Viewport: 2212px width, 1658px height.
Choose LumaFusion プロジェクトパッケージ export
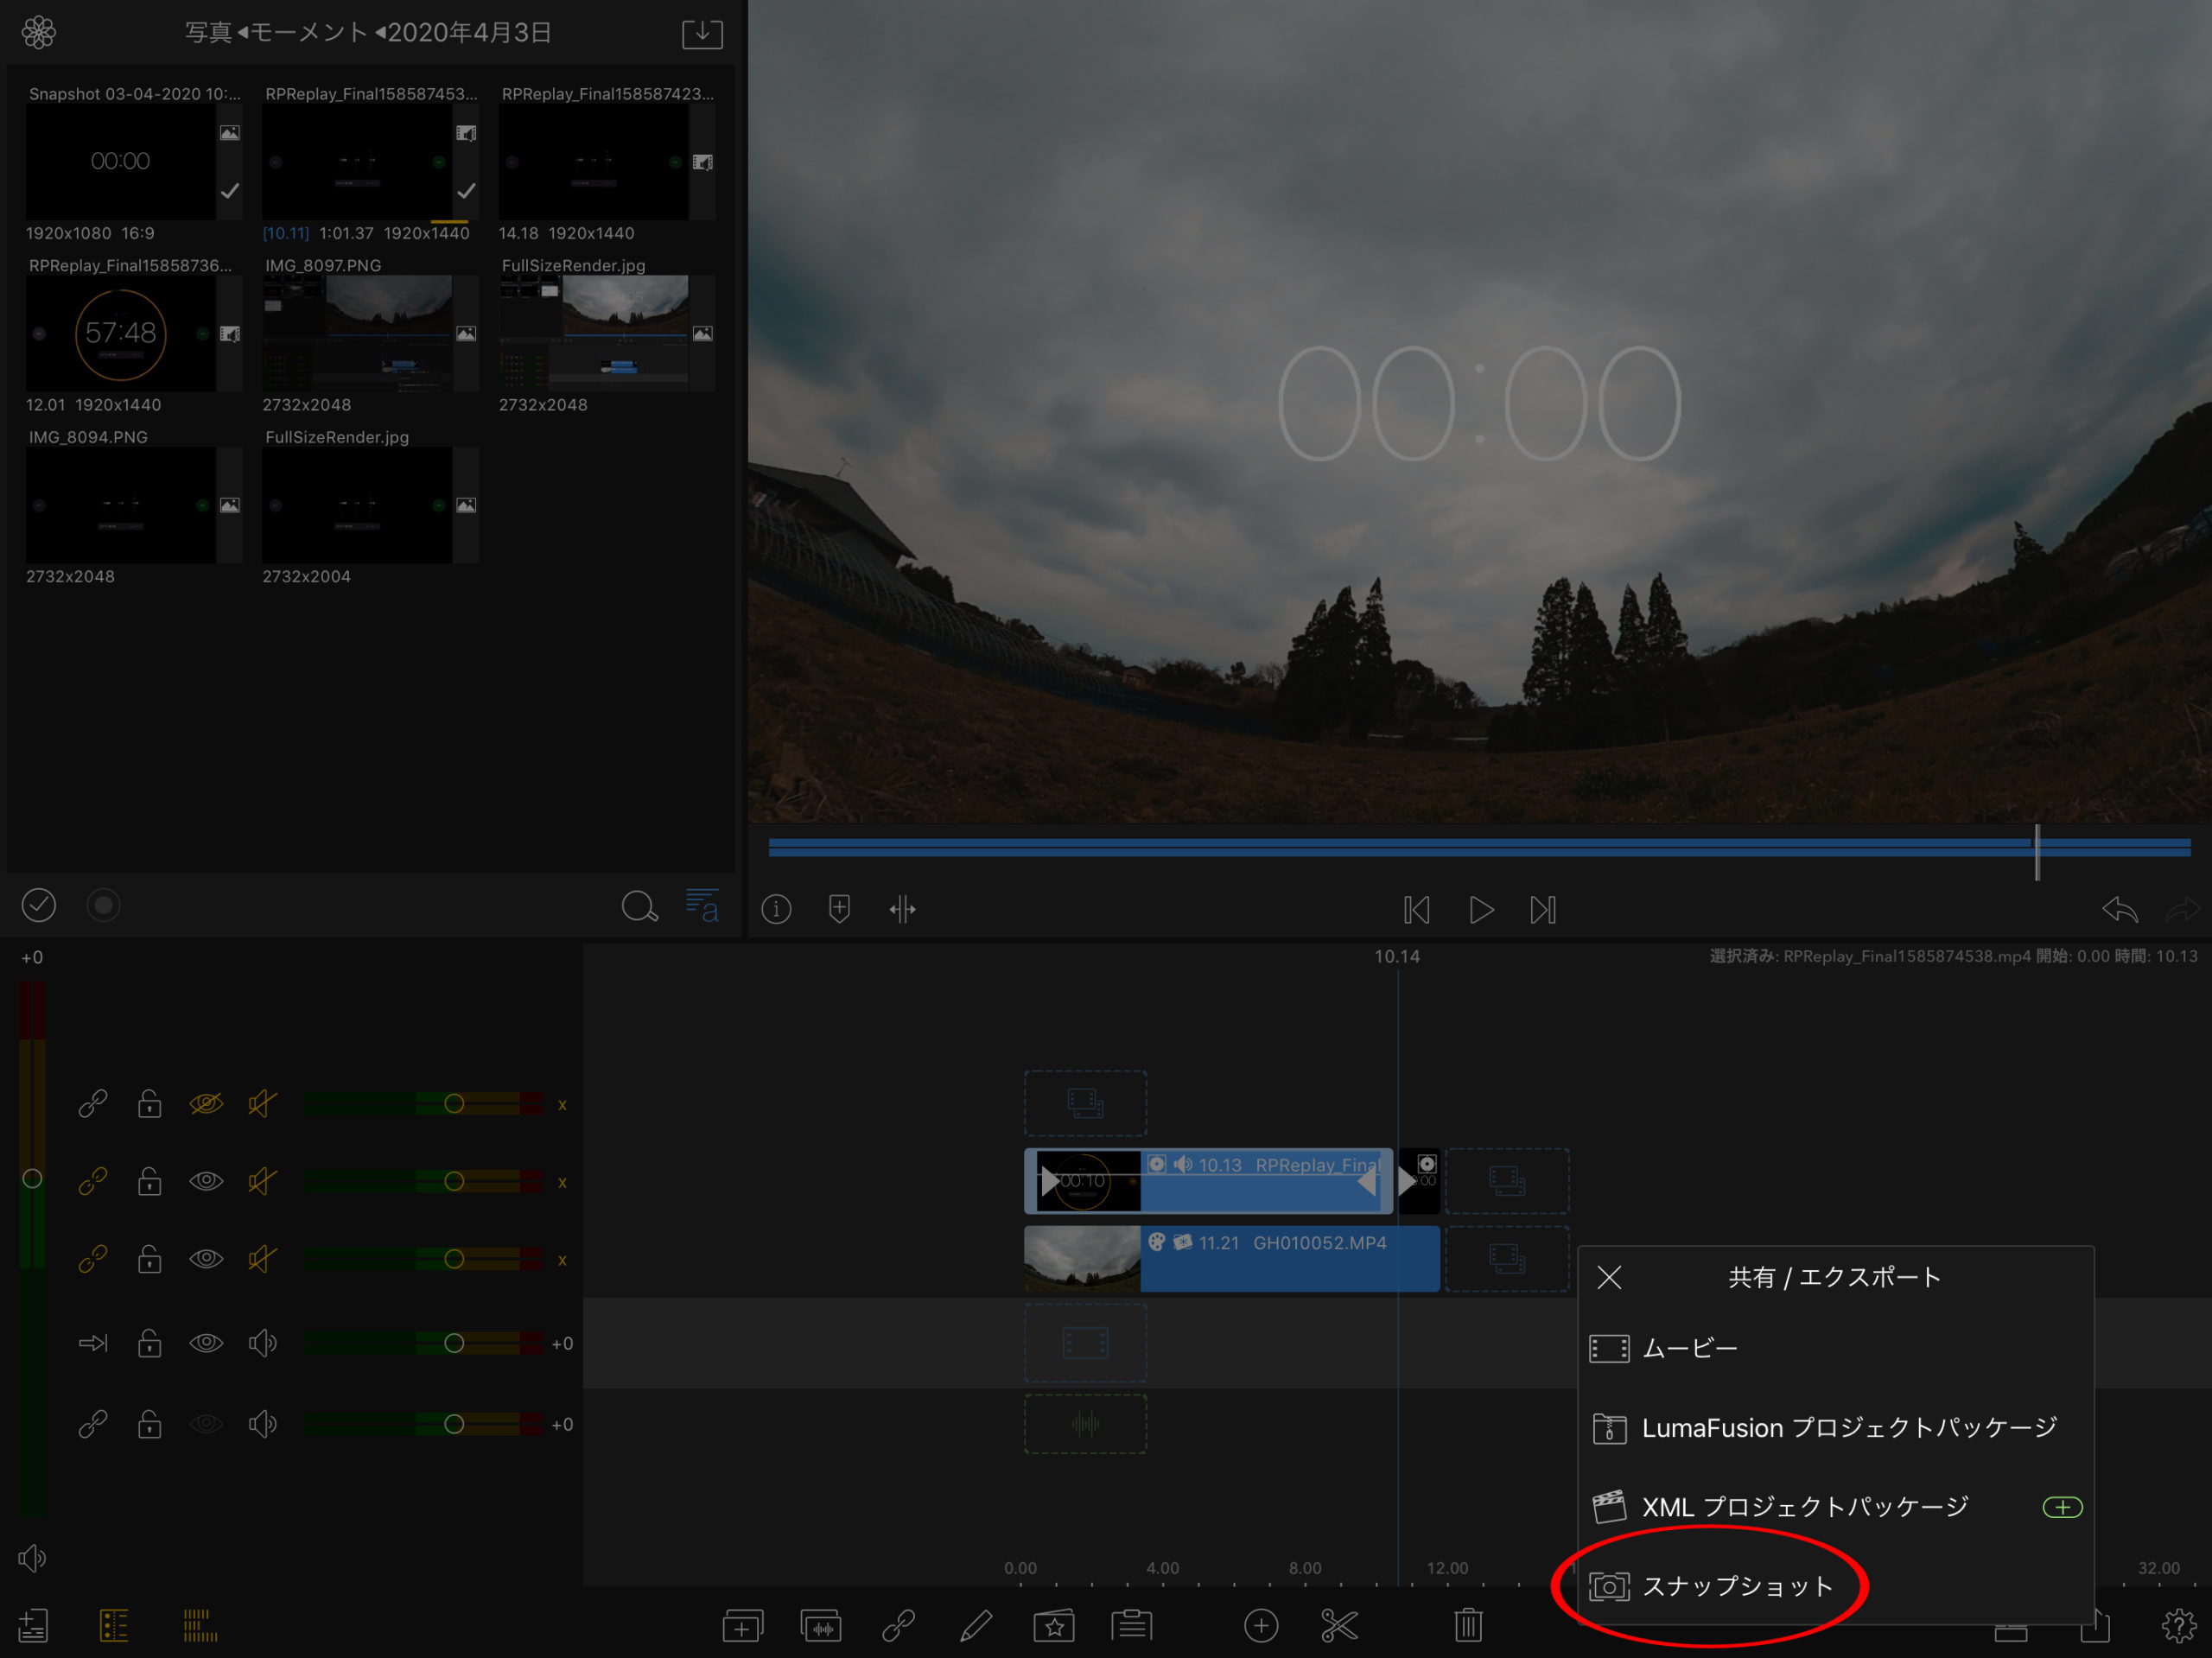[1836, 1428]
